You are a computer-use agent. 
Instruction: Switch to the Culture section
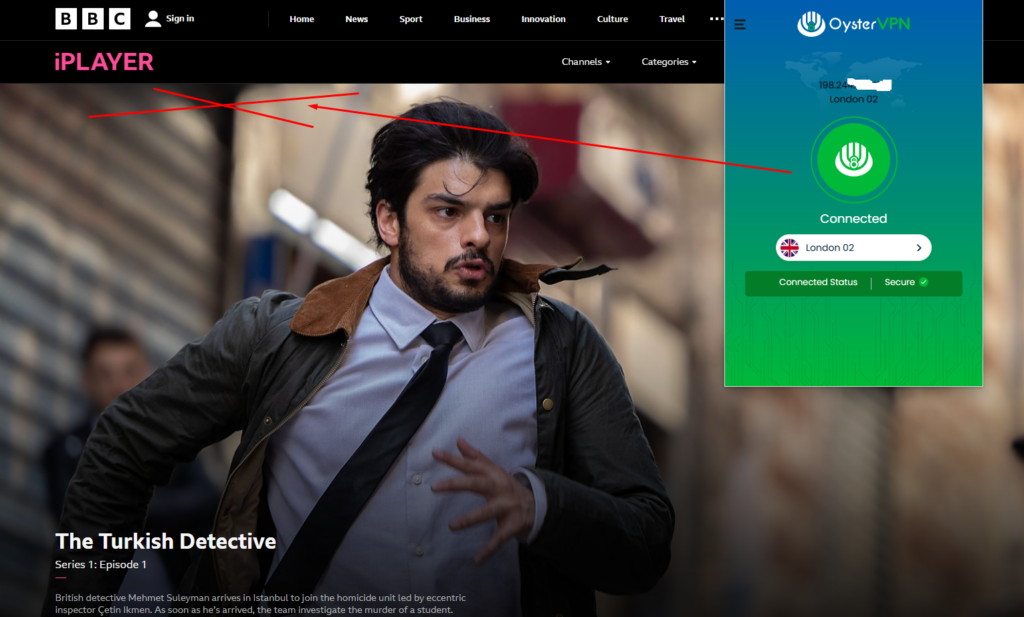click(612, 18)
